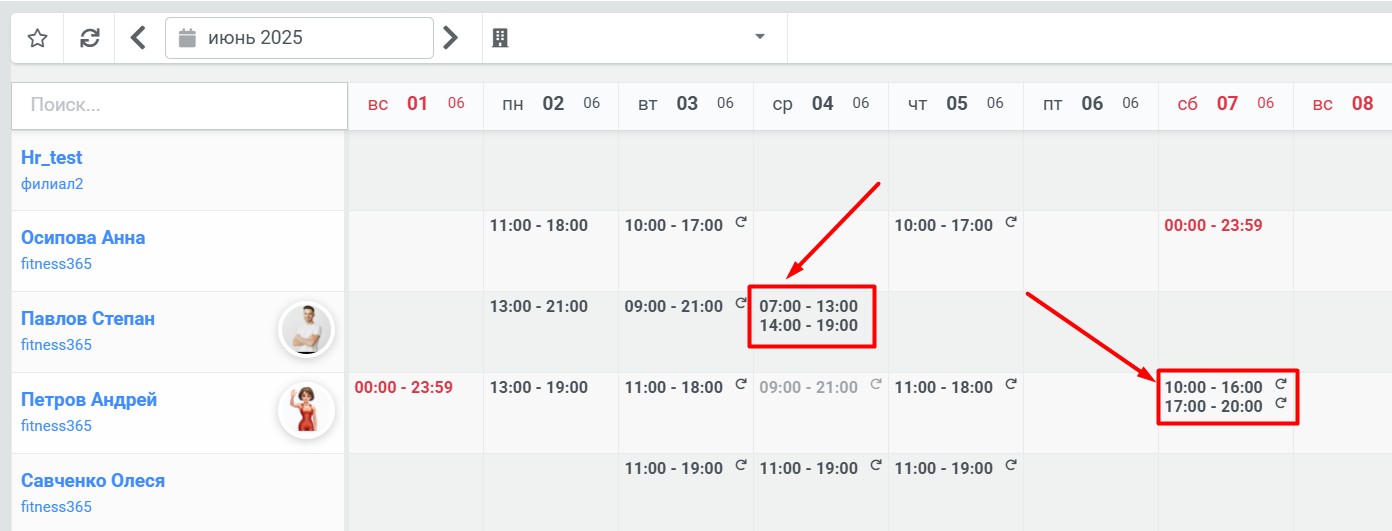Click repeat icon on Петров Tuesday 11:00 - 18:00
Viewport: 1392px width, 531px height.
(x=741, y=384)
